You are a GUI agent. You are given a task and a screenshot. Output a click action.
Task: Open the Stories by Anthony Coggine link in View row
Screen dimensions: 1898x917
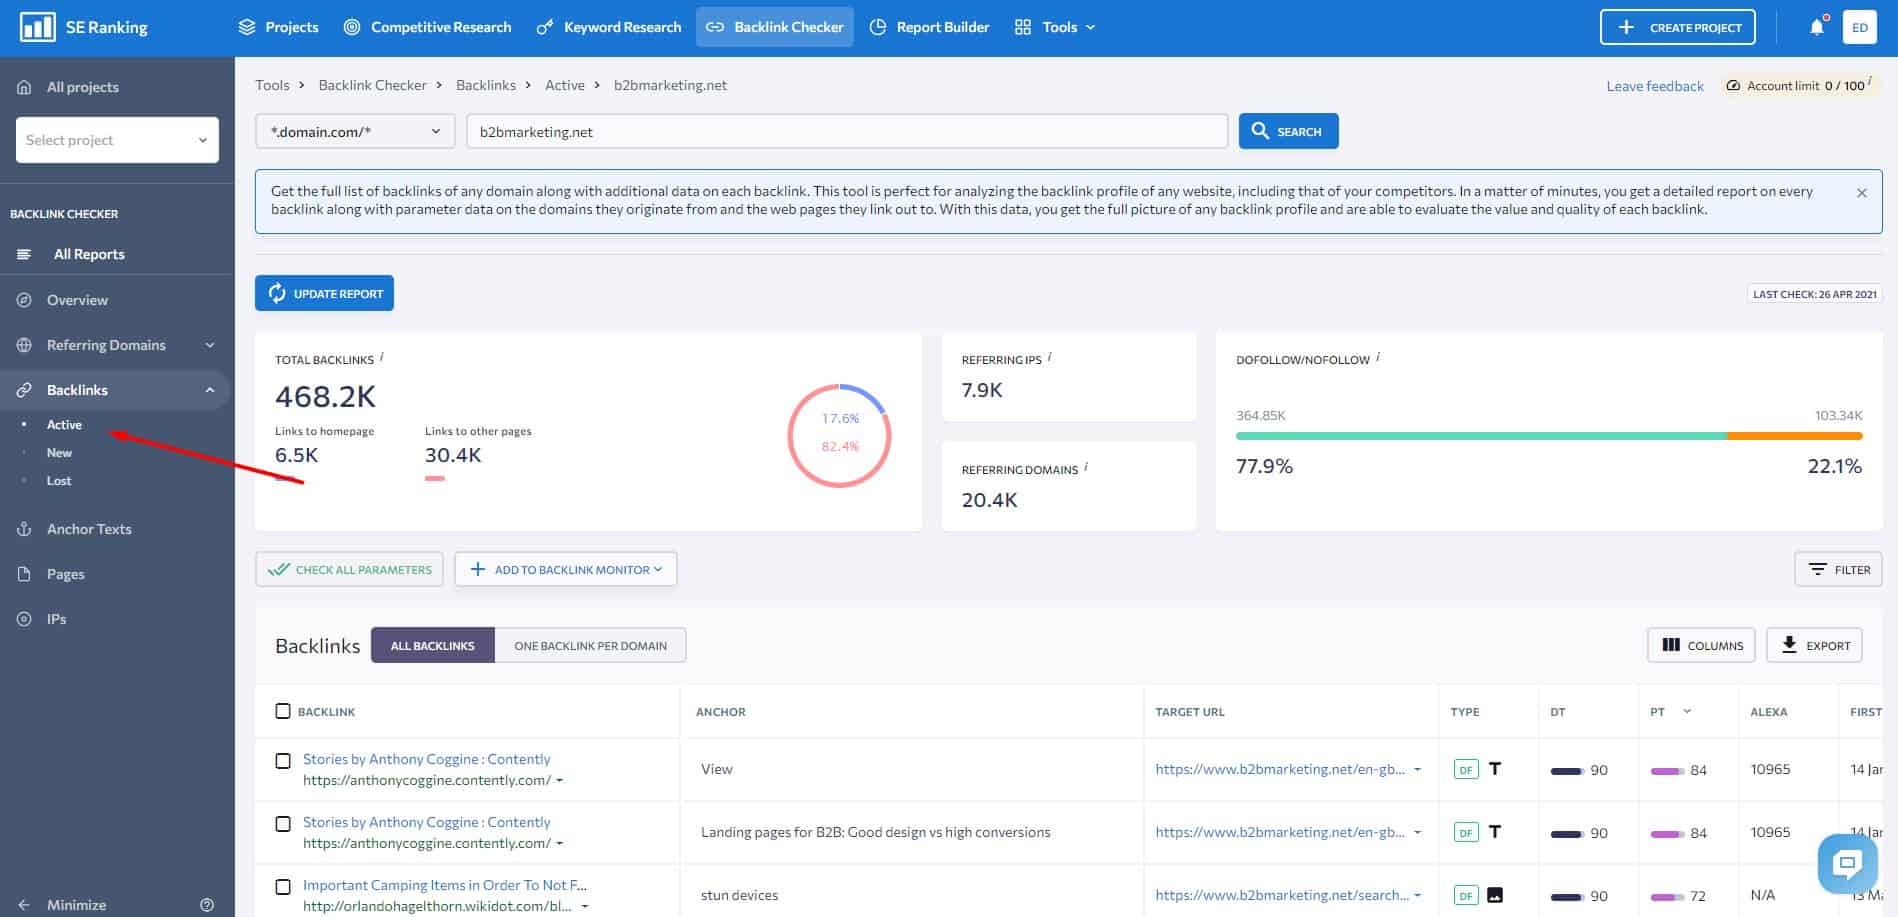click(427, 759)
